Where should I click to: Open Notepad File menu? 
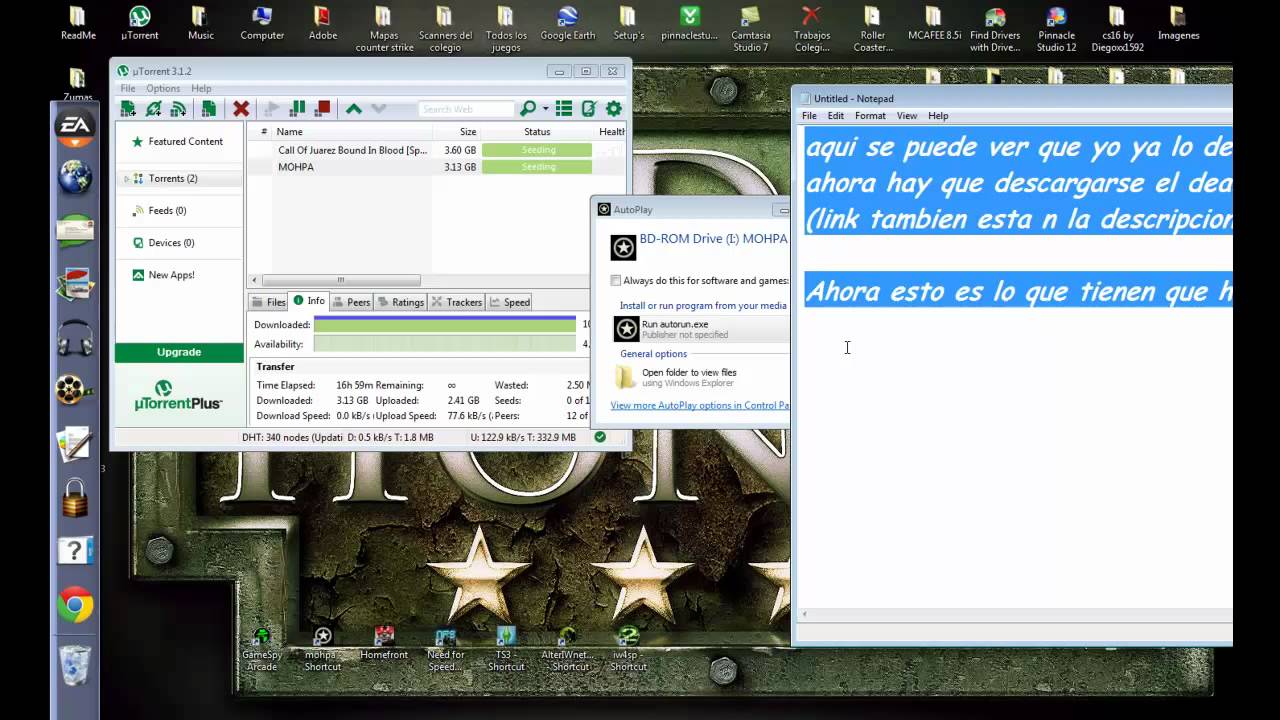[809, 116]
